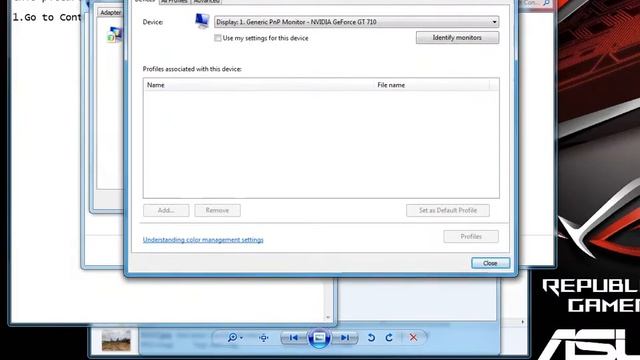
Task: Click Notepad scrollbar down arrow
Action: point(328,317)
